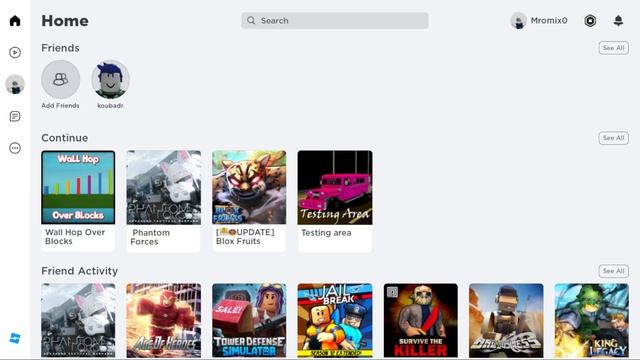The image size is (640, 360).
Task: Open Phantom Forces thumbnail in Continue
Action: 164,187
